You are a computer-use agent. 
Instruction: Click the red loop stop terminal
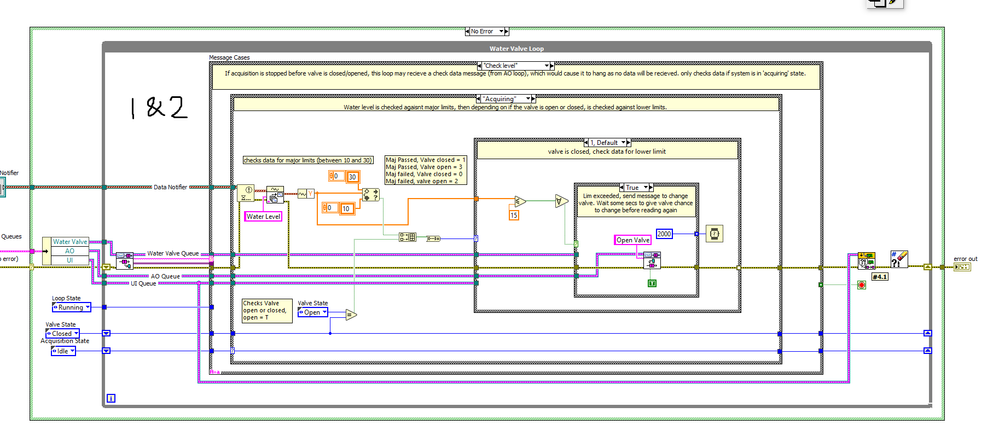click(x=862, y=285)
